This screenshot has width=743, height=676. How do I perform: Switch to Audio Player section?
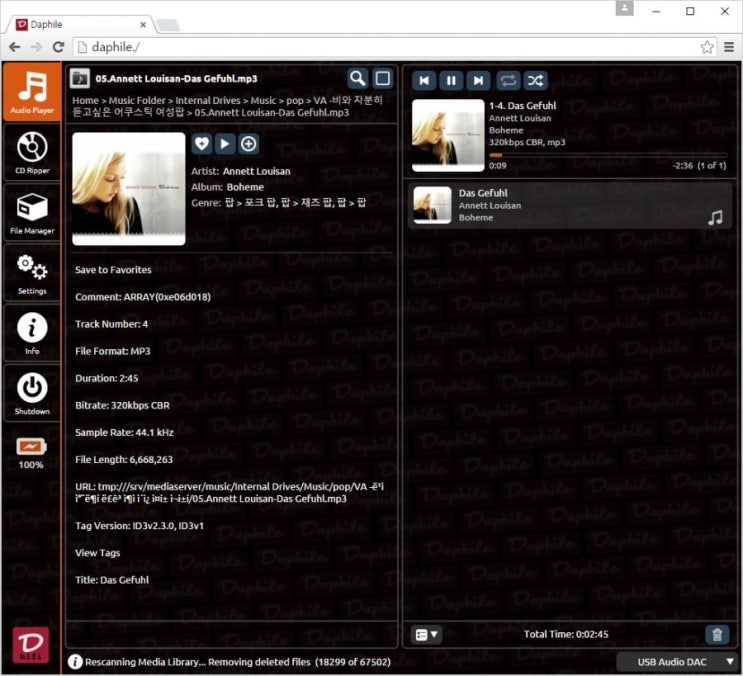pos(32,91)
